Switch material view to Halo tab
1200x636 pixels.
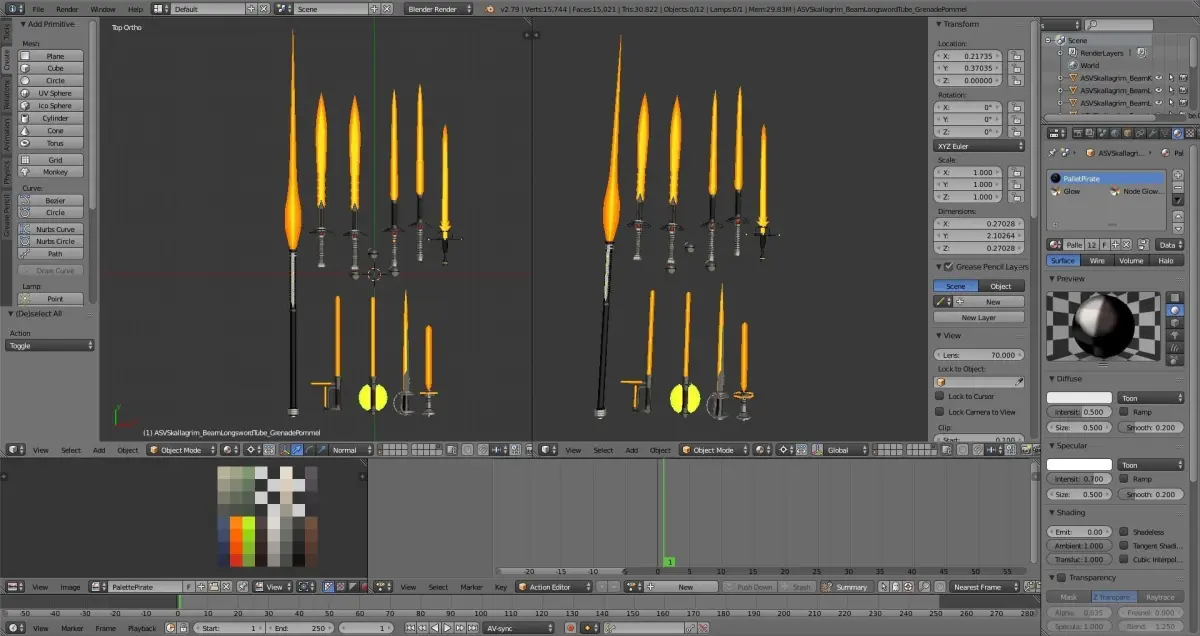pos(1166,260)
